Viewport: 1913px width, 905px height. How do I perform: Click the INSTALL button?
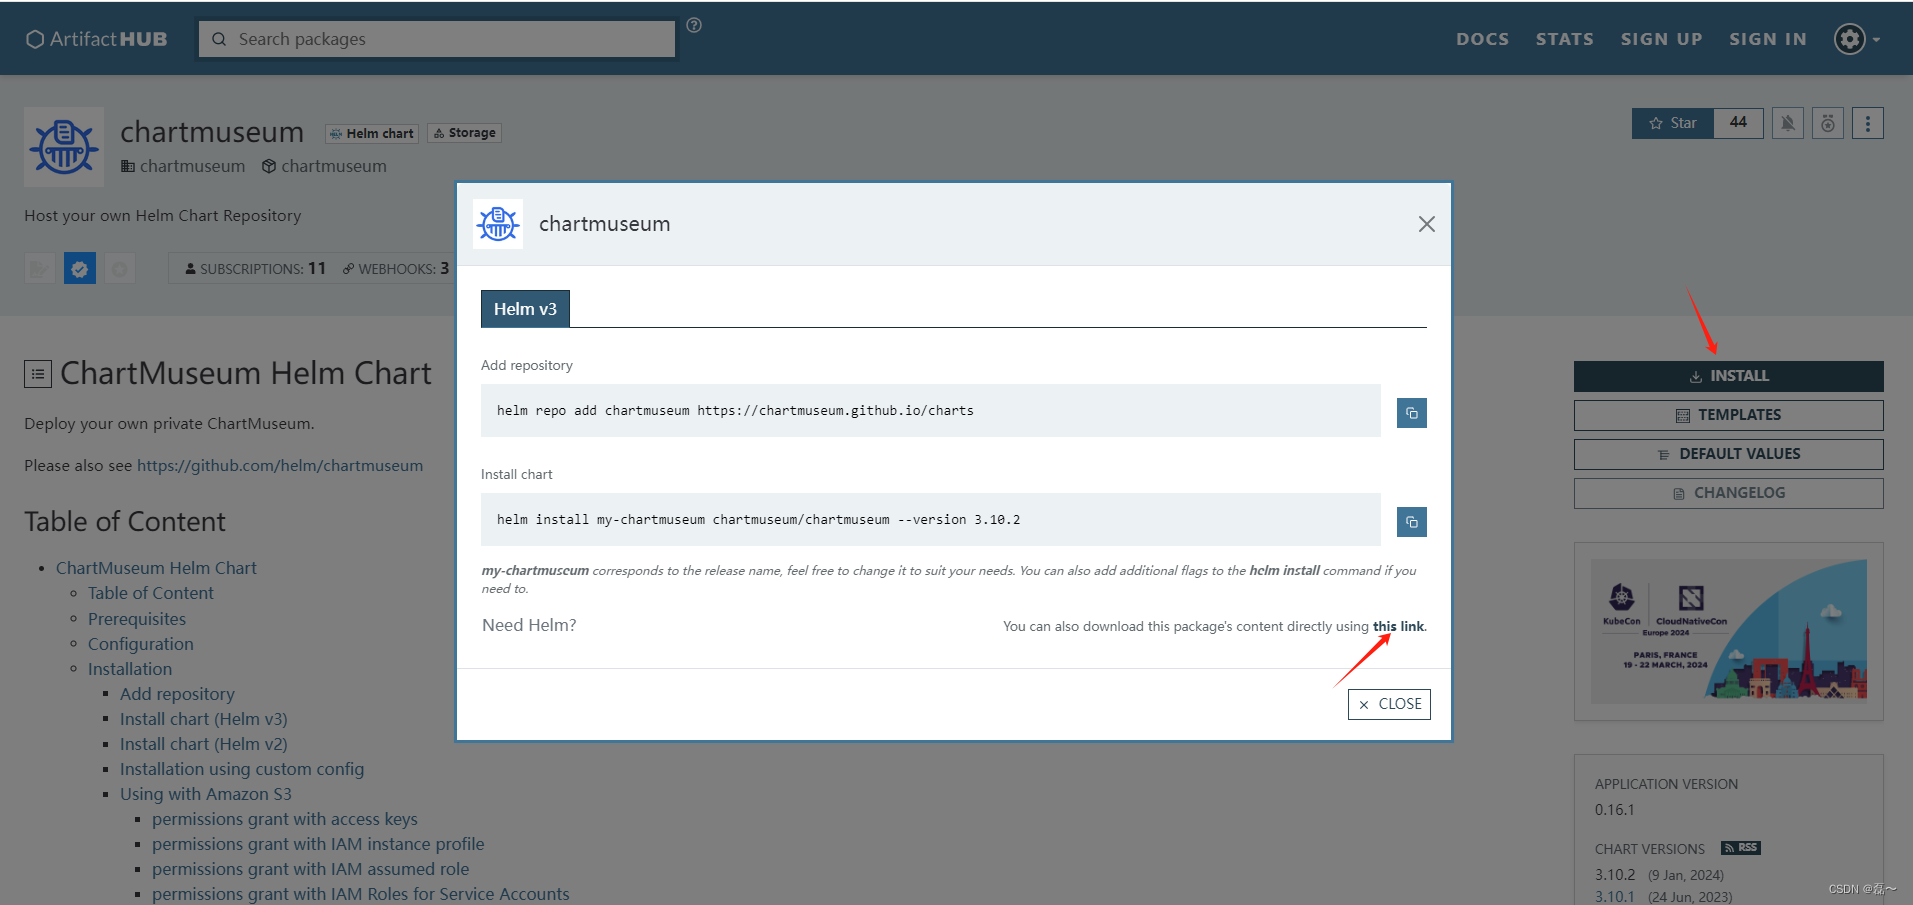(x=1729, y=376)
